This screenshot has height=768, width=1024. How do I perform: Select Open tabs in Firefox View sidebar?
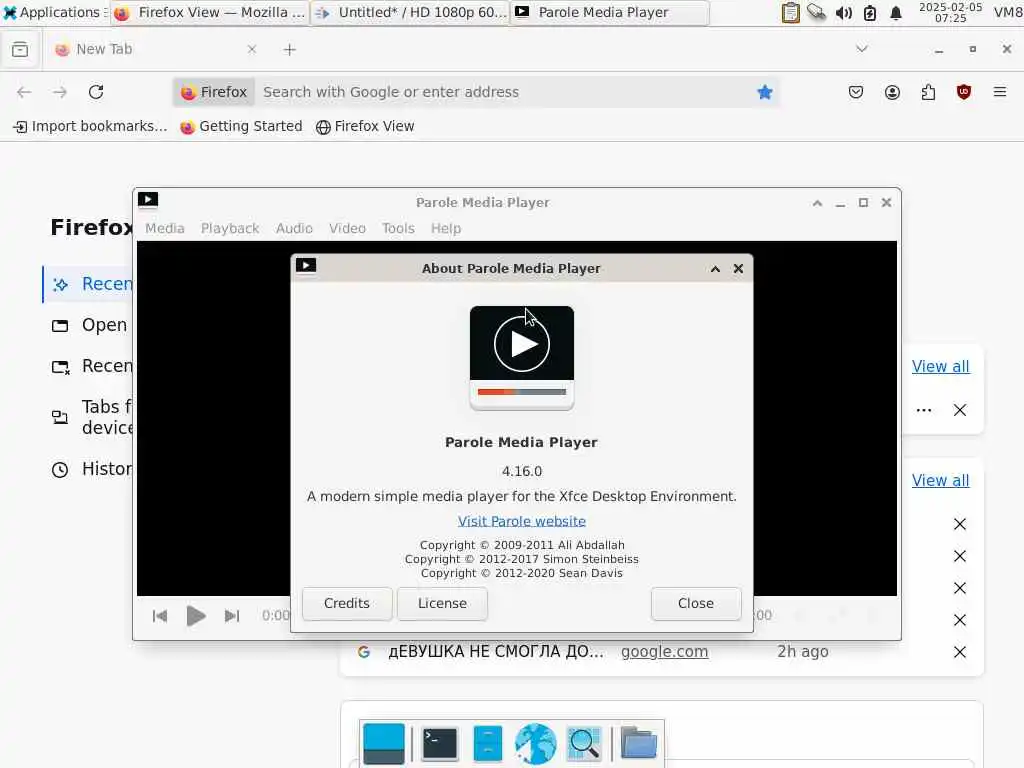89,325
